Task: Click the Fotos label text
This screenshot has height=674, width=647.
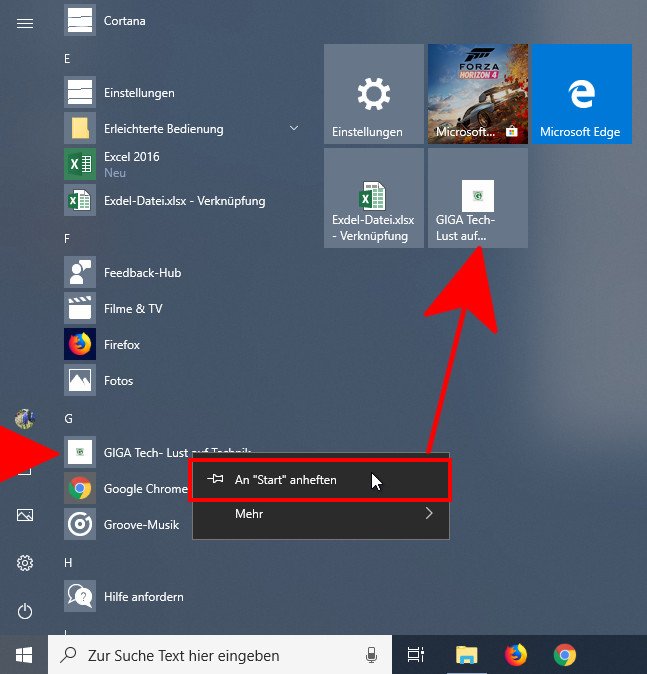Action: tap(119, 381)
